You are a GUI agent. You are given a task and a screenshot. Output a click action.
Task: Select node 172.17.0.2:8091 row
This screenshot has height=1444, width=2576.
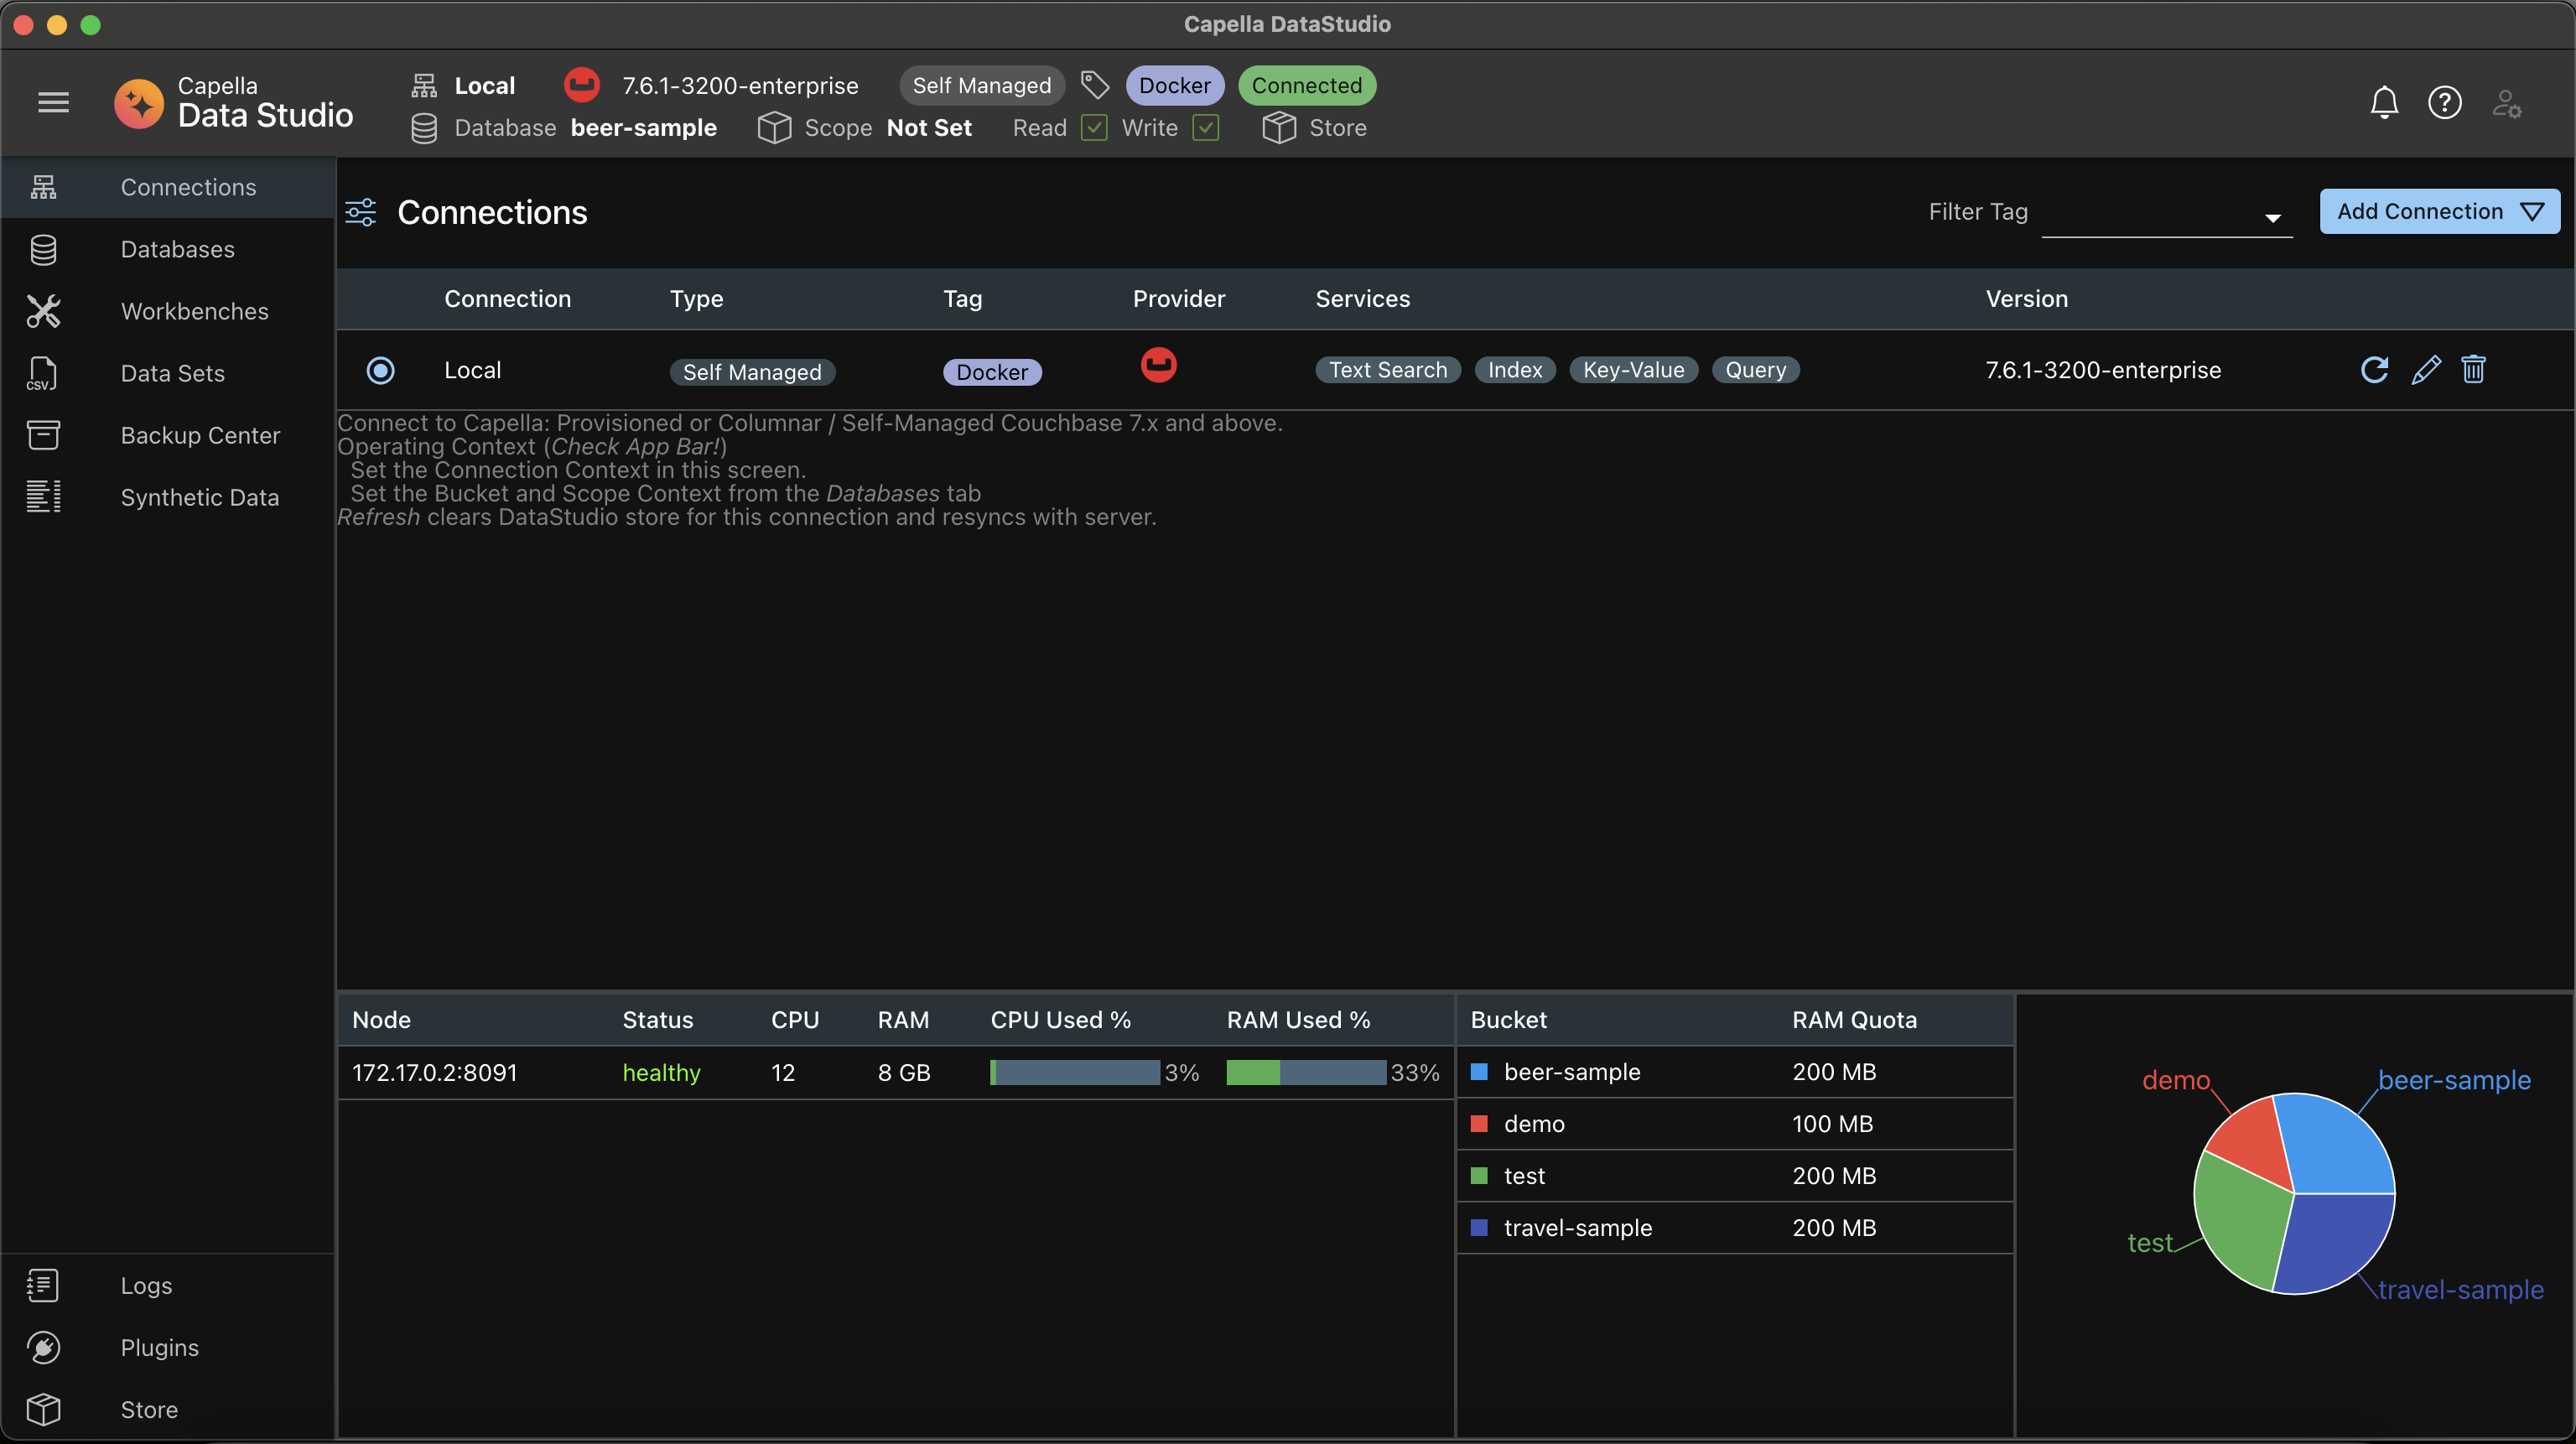[895, 1072]
